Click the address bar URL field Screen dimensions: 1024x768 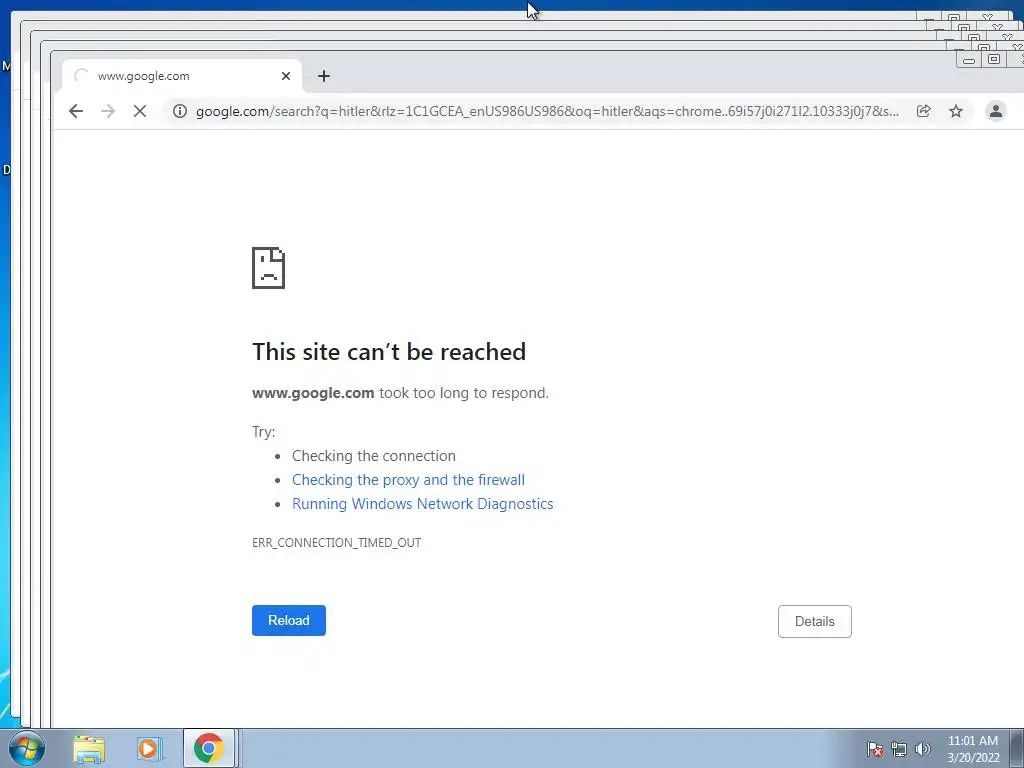[x=547, y=111]
